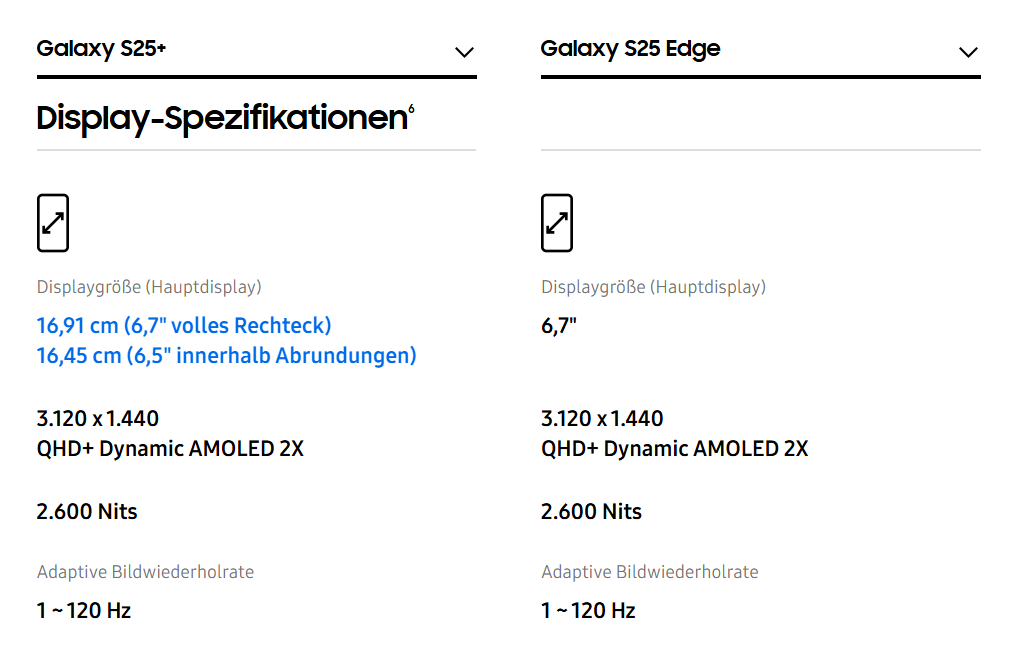Click the 3.120 x 1.440 resolution for Galaxy S25+

coord(98,418)
